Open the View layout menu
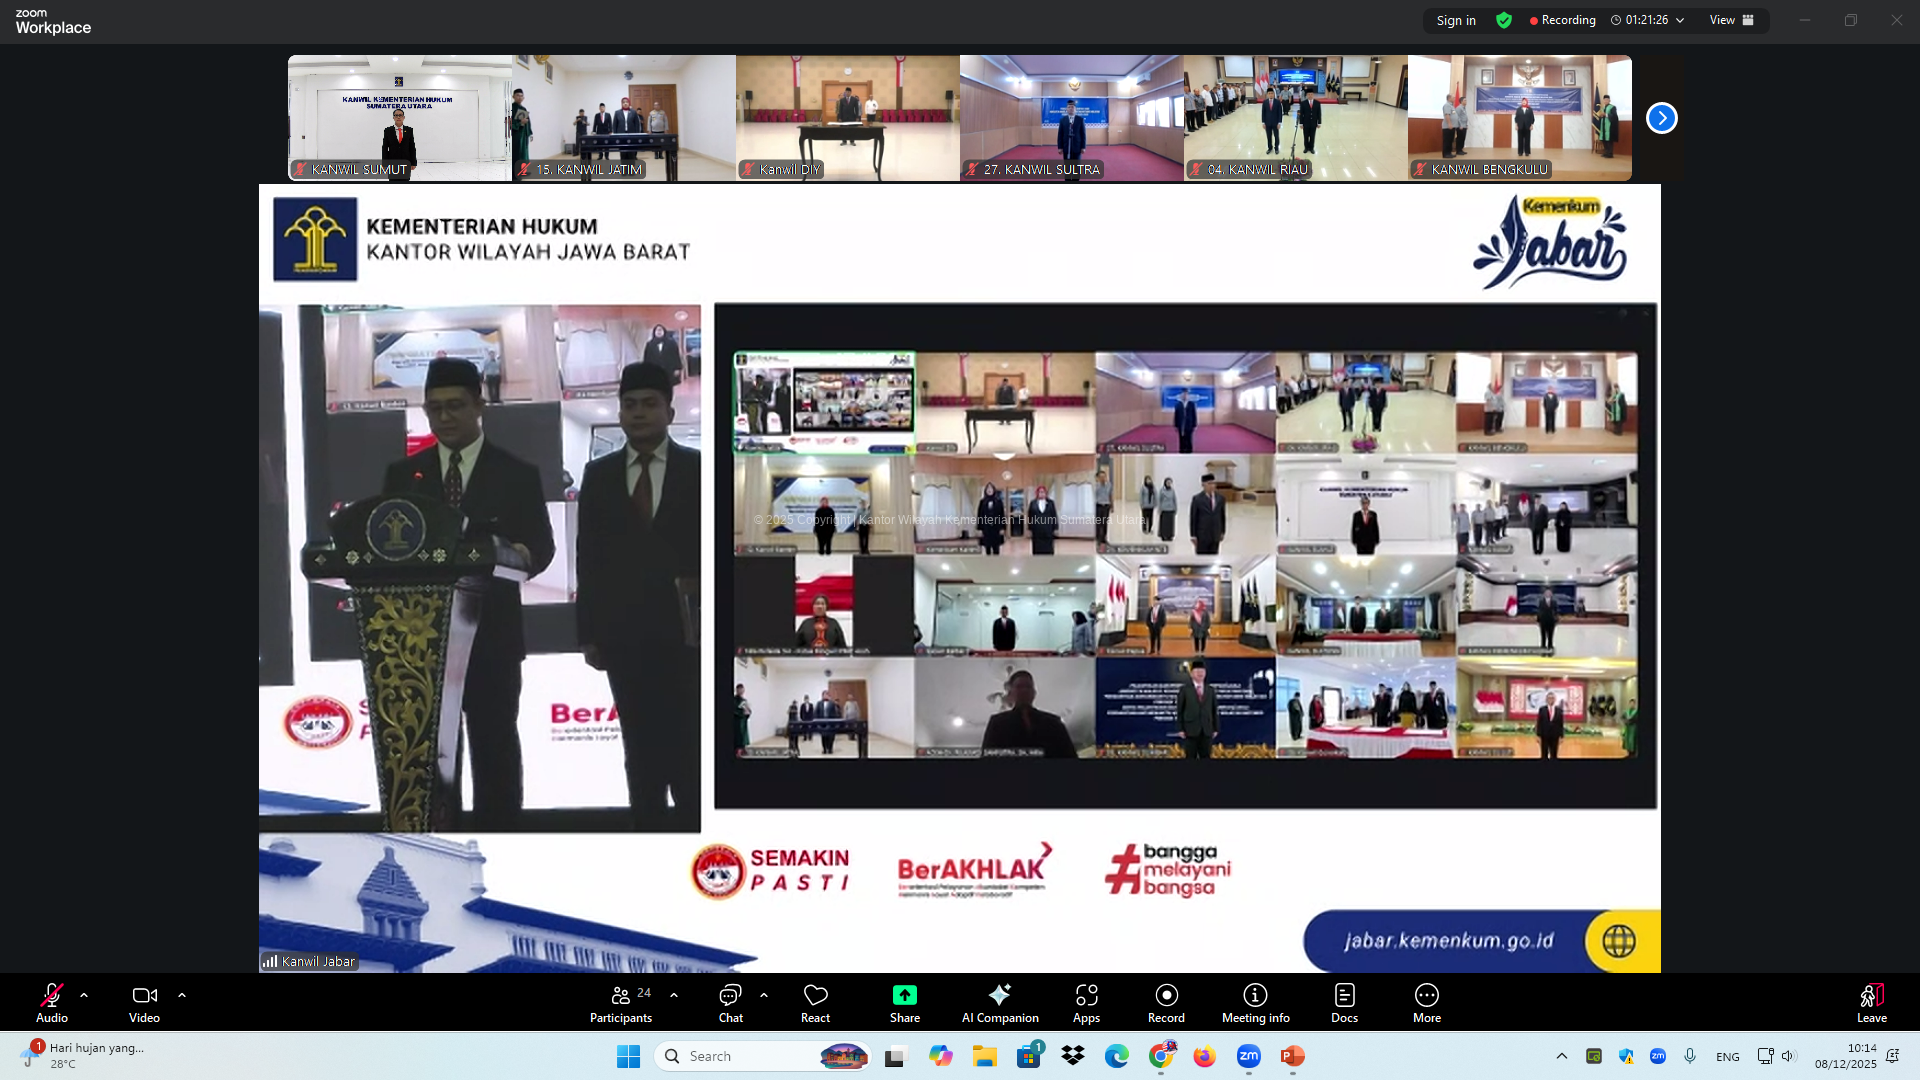The height and width of the screenshot is (1080, 1920). point(1731,20)
